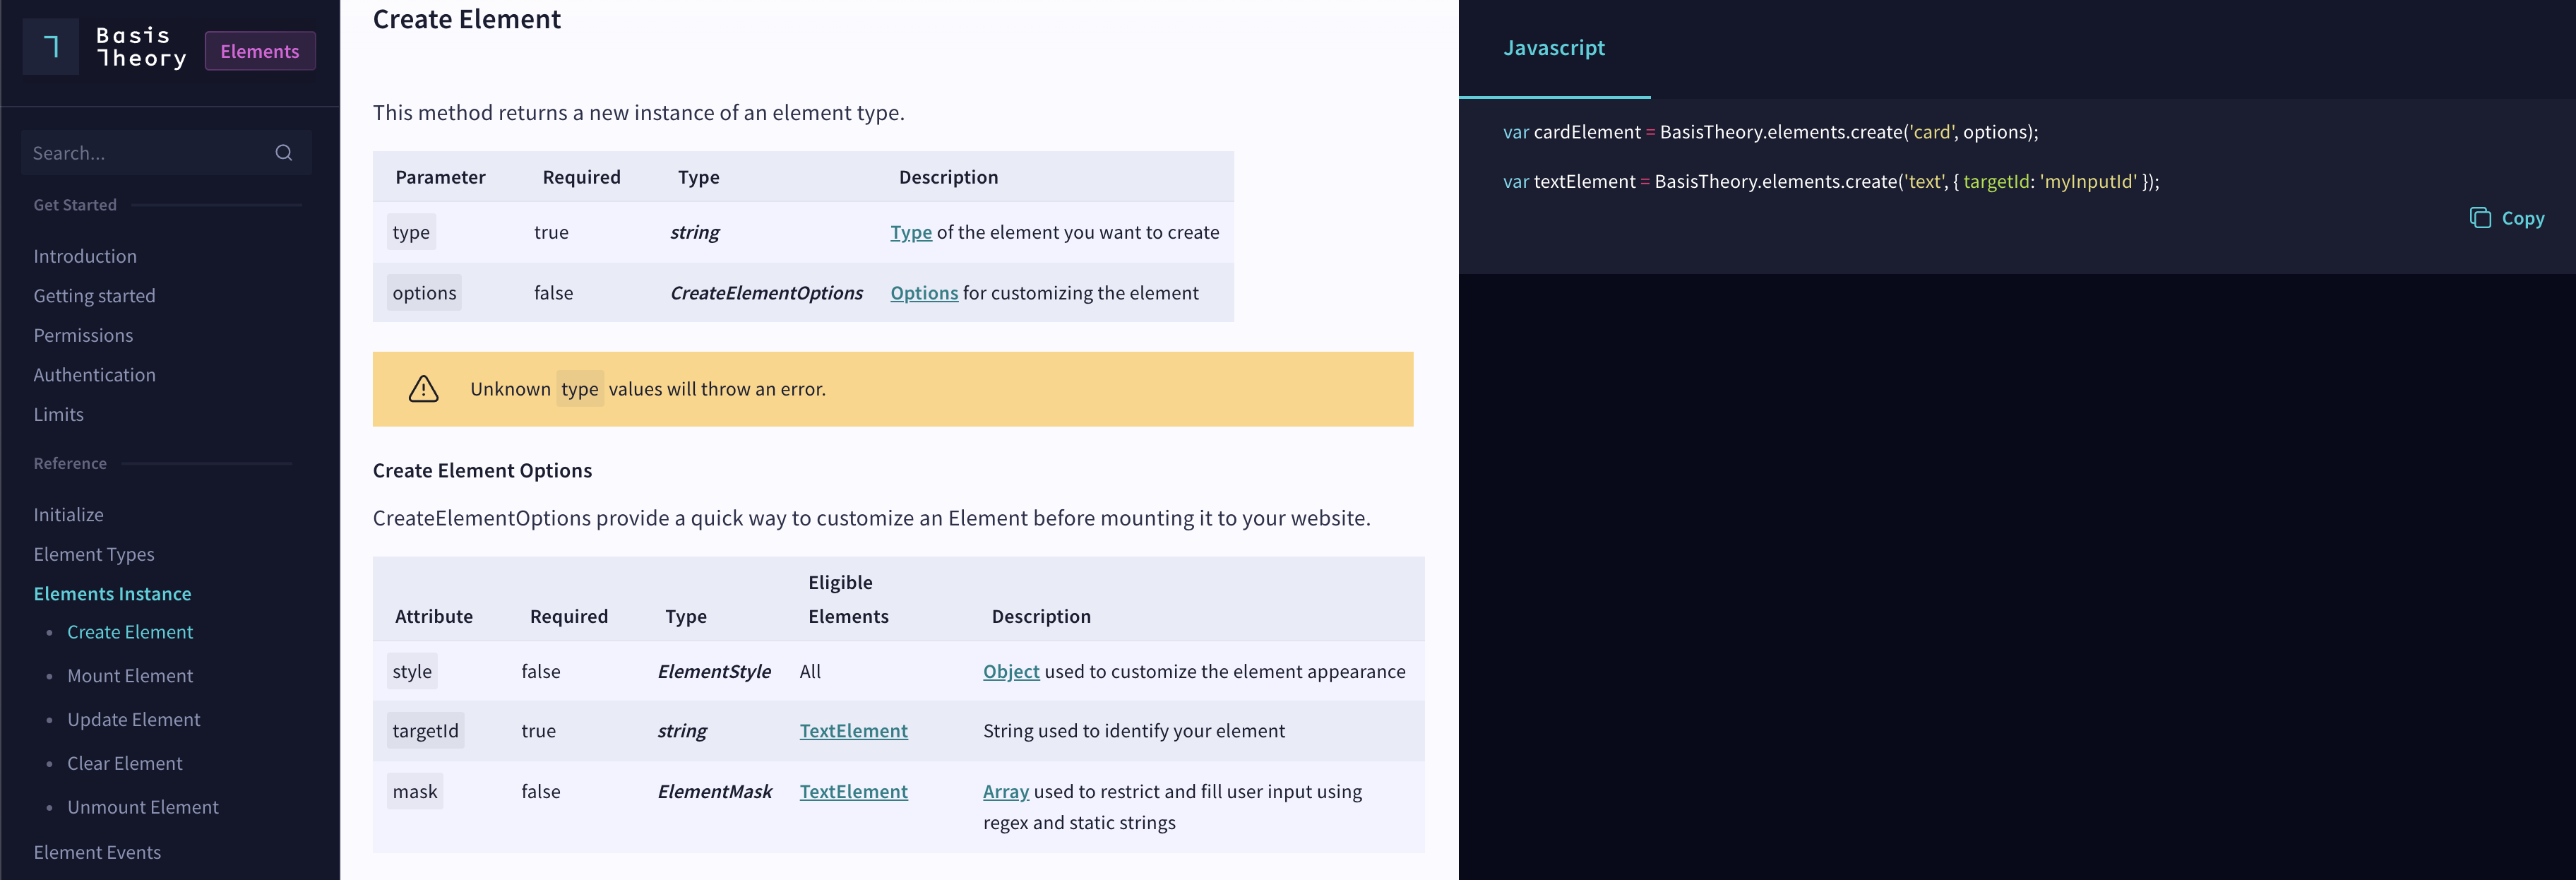Open Element Events in sidebar
This screenshot has height=880, width=2576.
click(97, 852)
